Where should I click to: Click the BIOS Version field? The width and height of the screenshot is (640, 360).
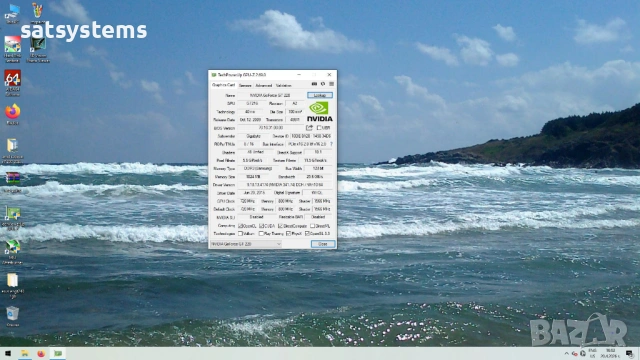(271, 128)
